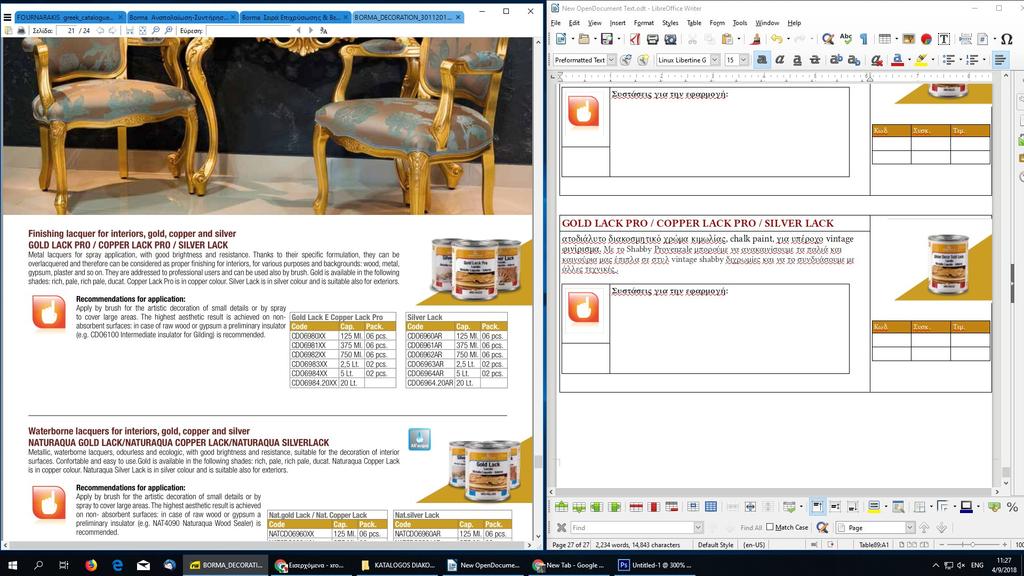Toggle print preview in Writer
Viewport: 1024px width, 576px height.
click(671, 39)
